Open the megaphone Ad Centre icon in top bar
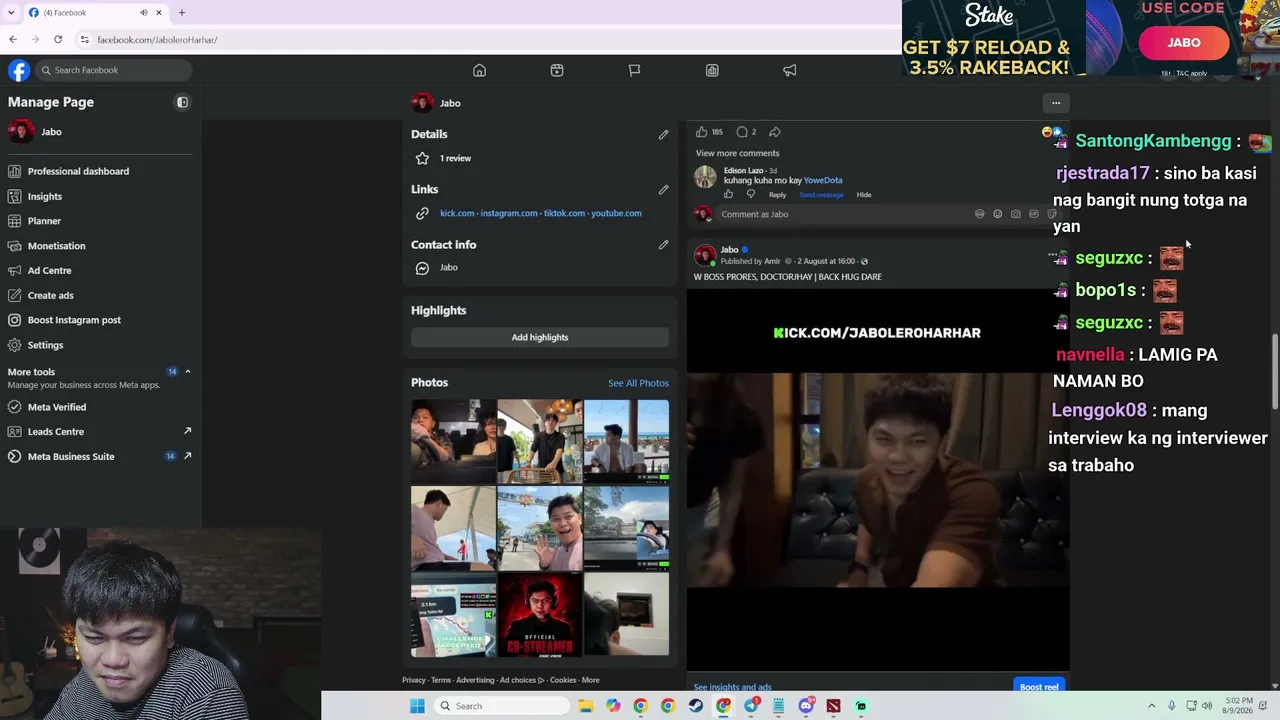The height and width of the screenshot is (720, 1280). click(x=790, y=70)
